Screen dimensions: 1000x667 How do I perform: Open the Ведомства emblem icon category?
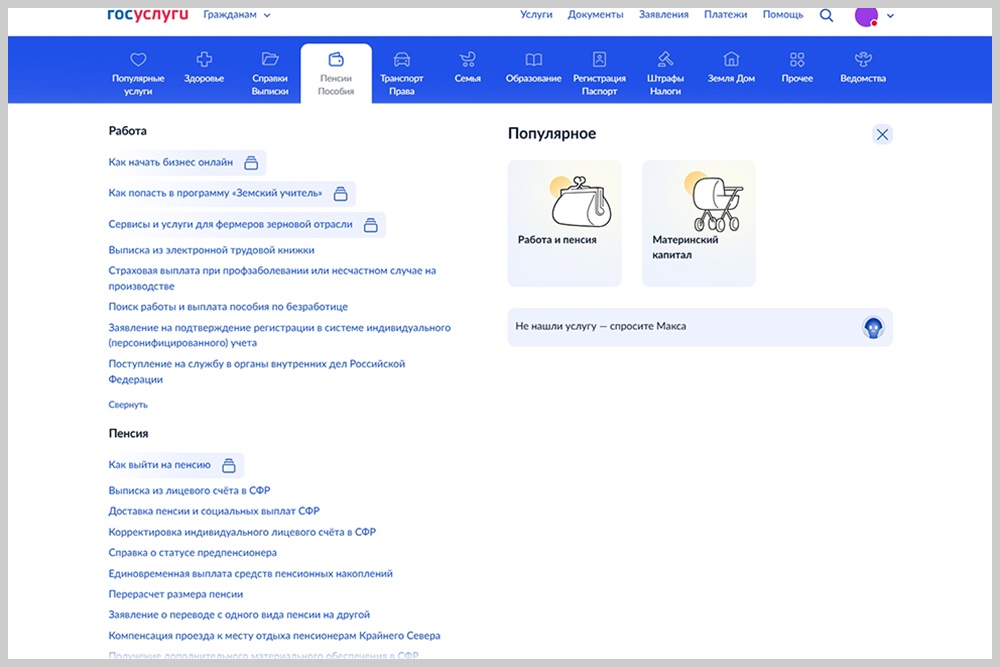click(x=863, y=68)
